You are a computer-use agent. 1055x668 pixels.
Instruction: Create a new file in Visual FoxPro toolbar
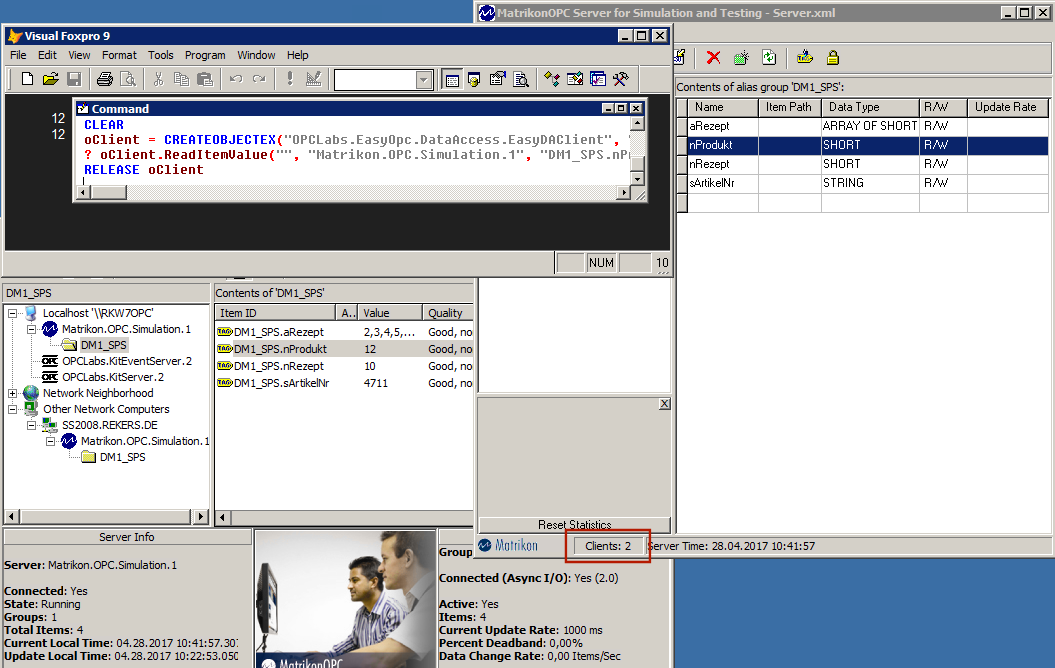tap(27, 79)
